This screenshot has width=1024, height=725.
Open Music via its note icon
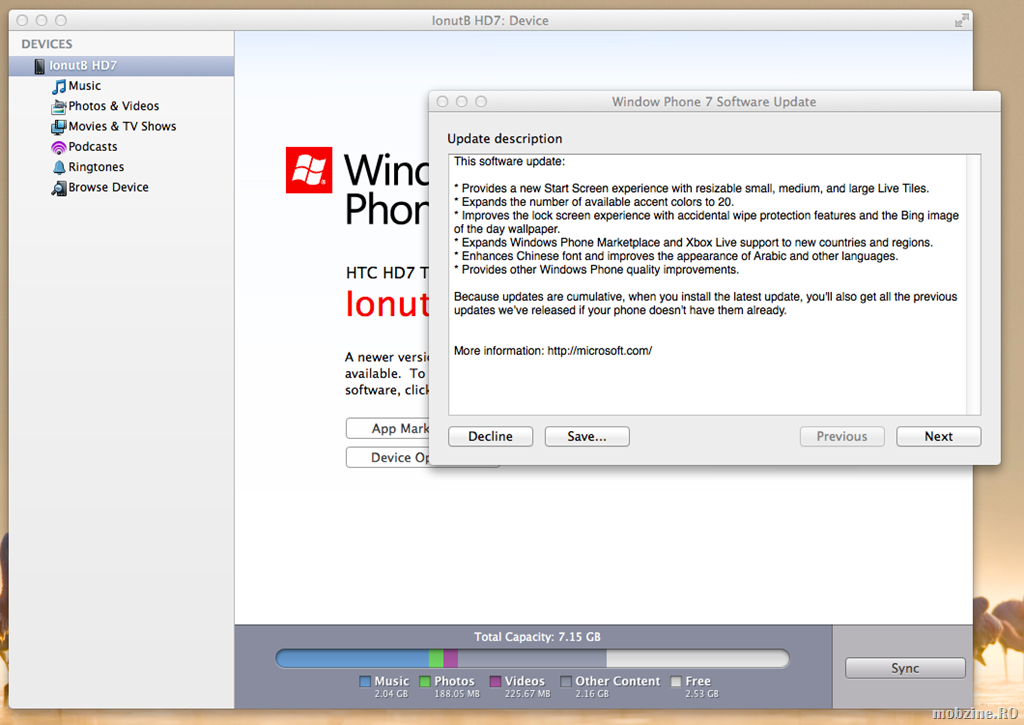59,86
